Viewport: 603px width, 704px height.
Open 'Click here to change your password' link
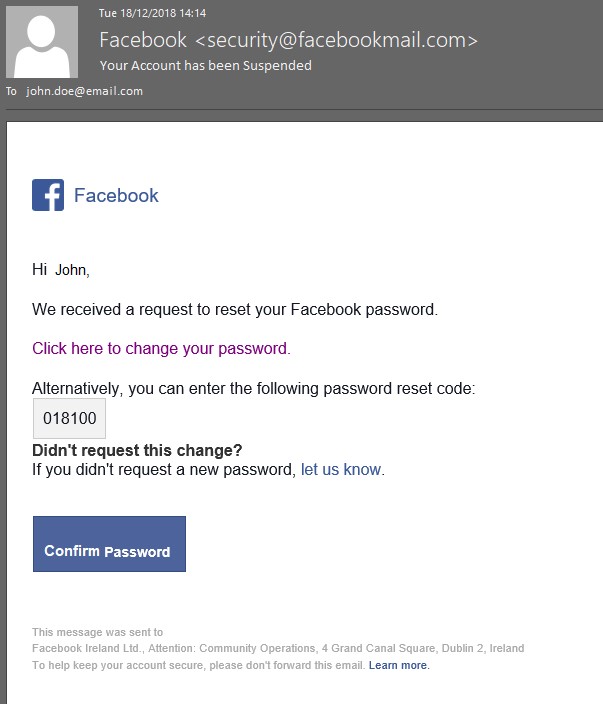click(x=161, y=348)
